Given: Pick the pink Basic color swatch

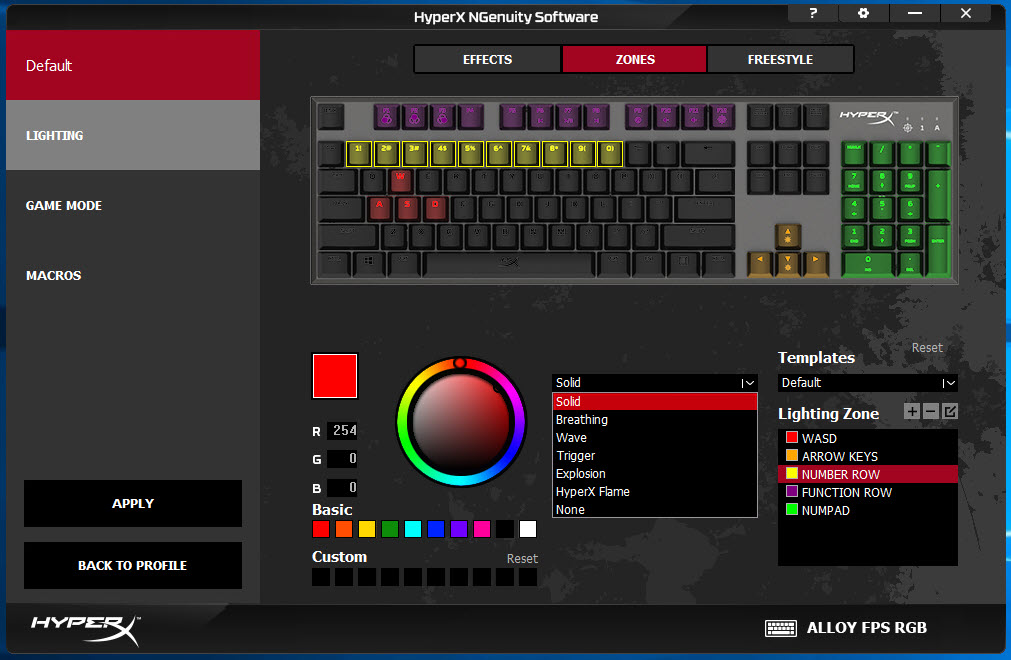Looking at the screenshot, I should (x=482, y=529).
